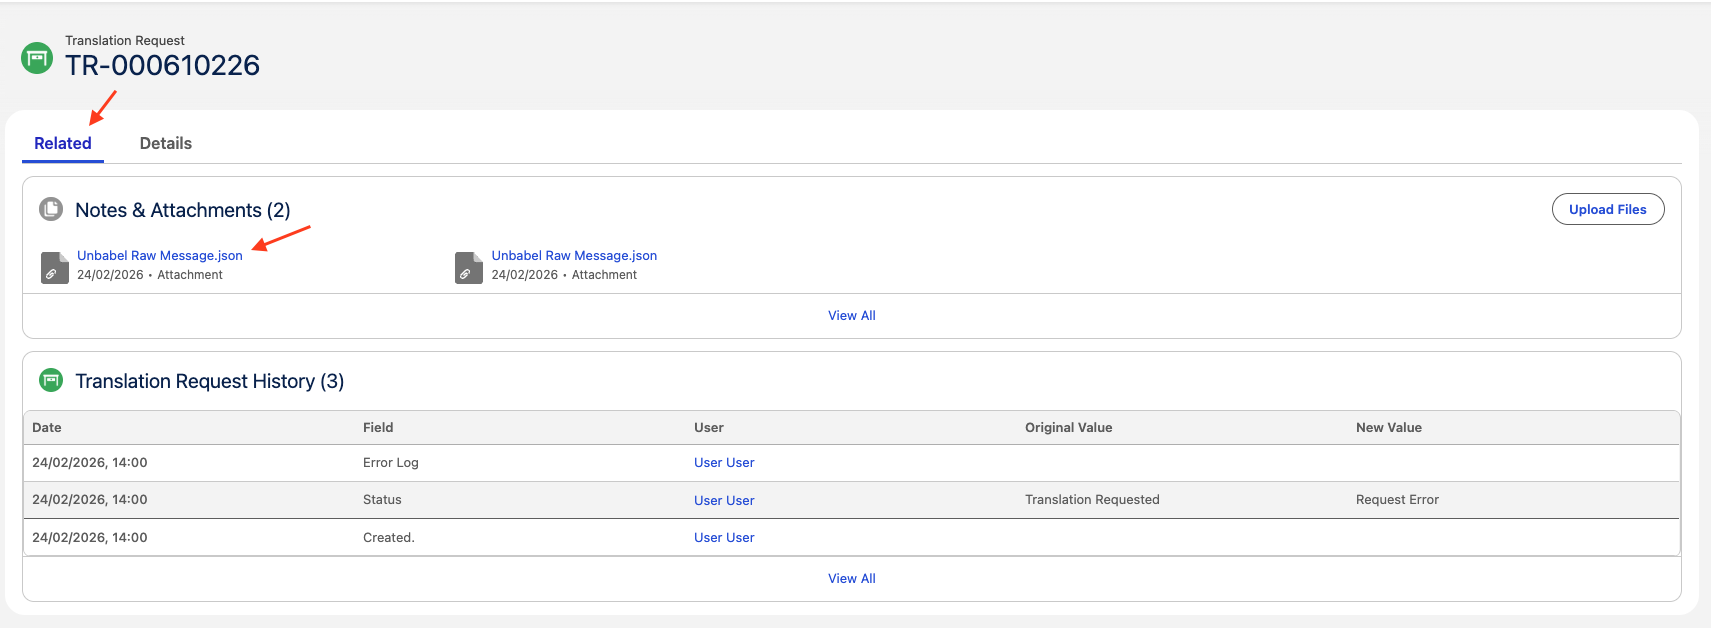Viewport: 1711px width, 628px height.
Task: Click the Upload Files button
Action: [1608, 209]
